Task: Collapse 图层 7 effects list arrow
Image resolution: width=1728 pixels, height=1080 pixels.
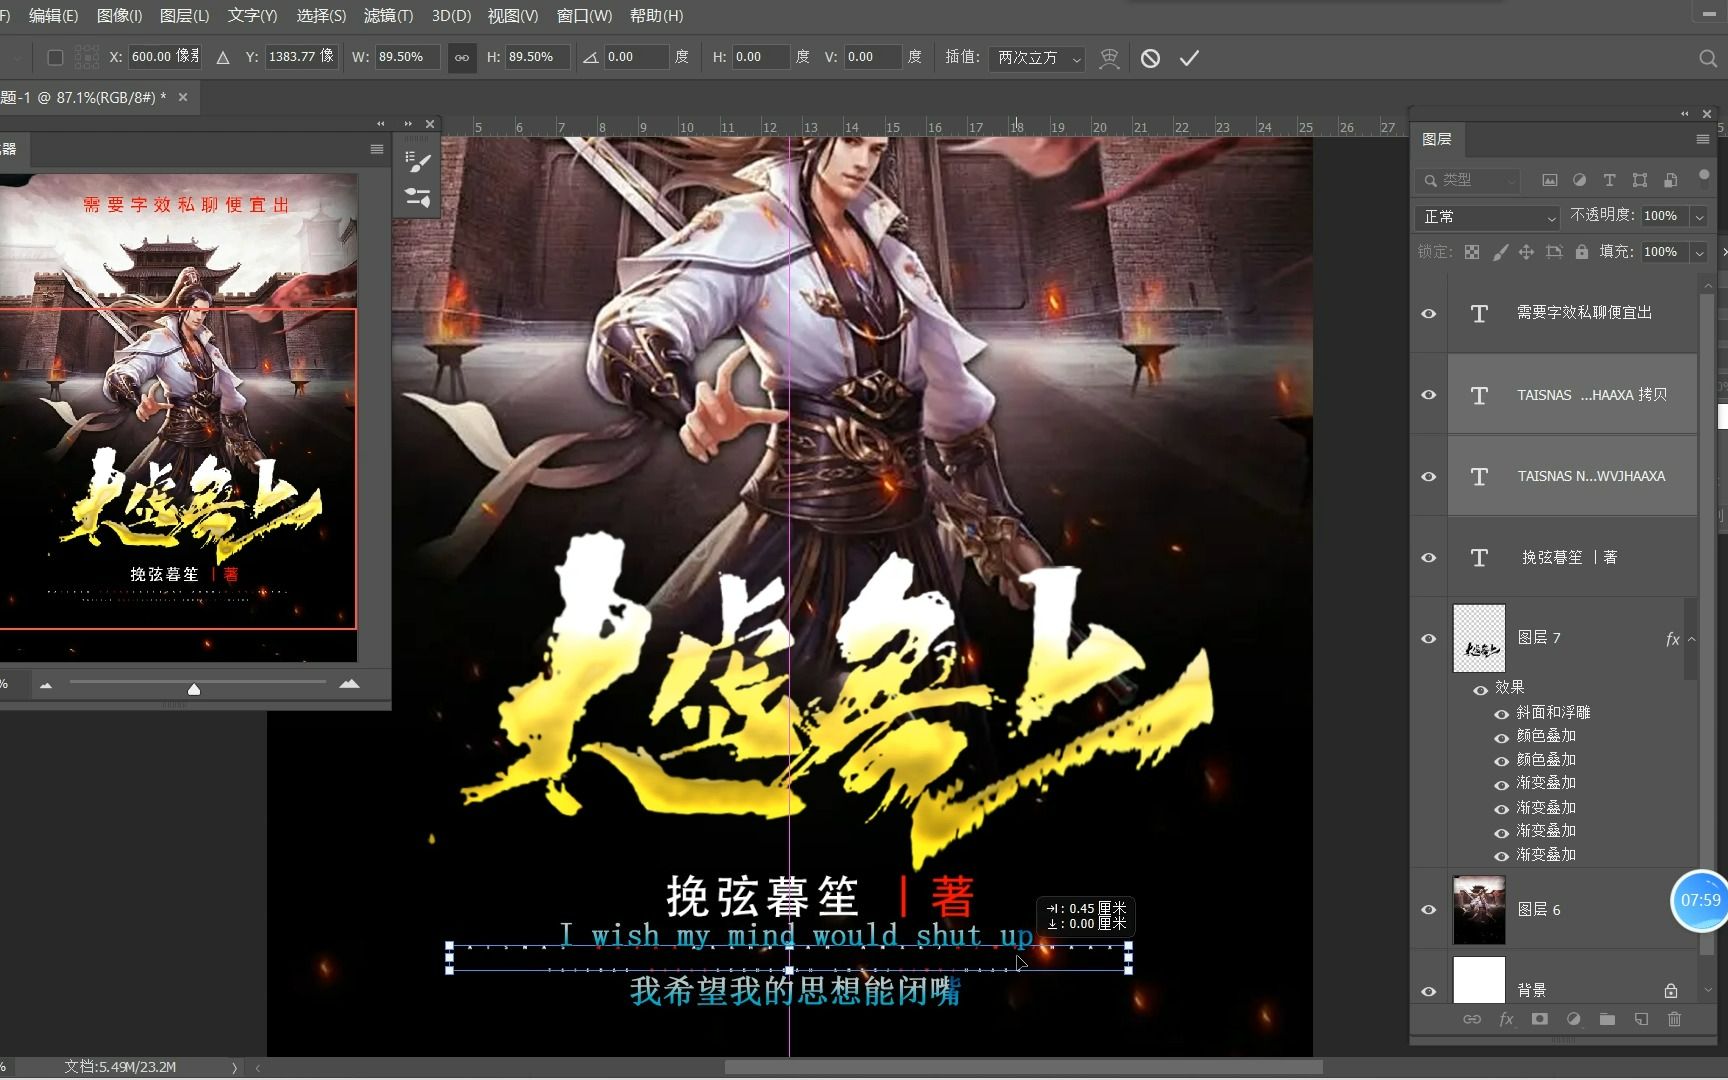Action: pos(1692,639)
